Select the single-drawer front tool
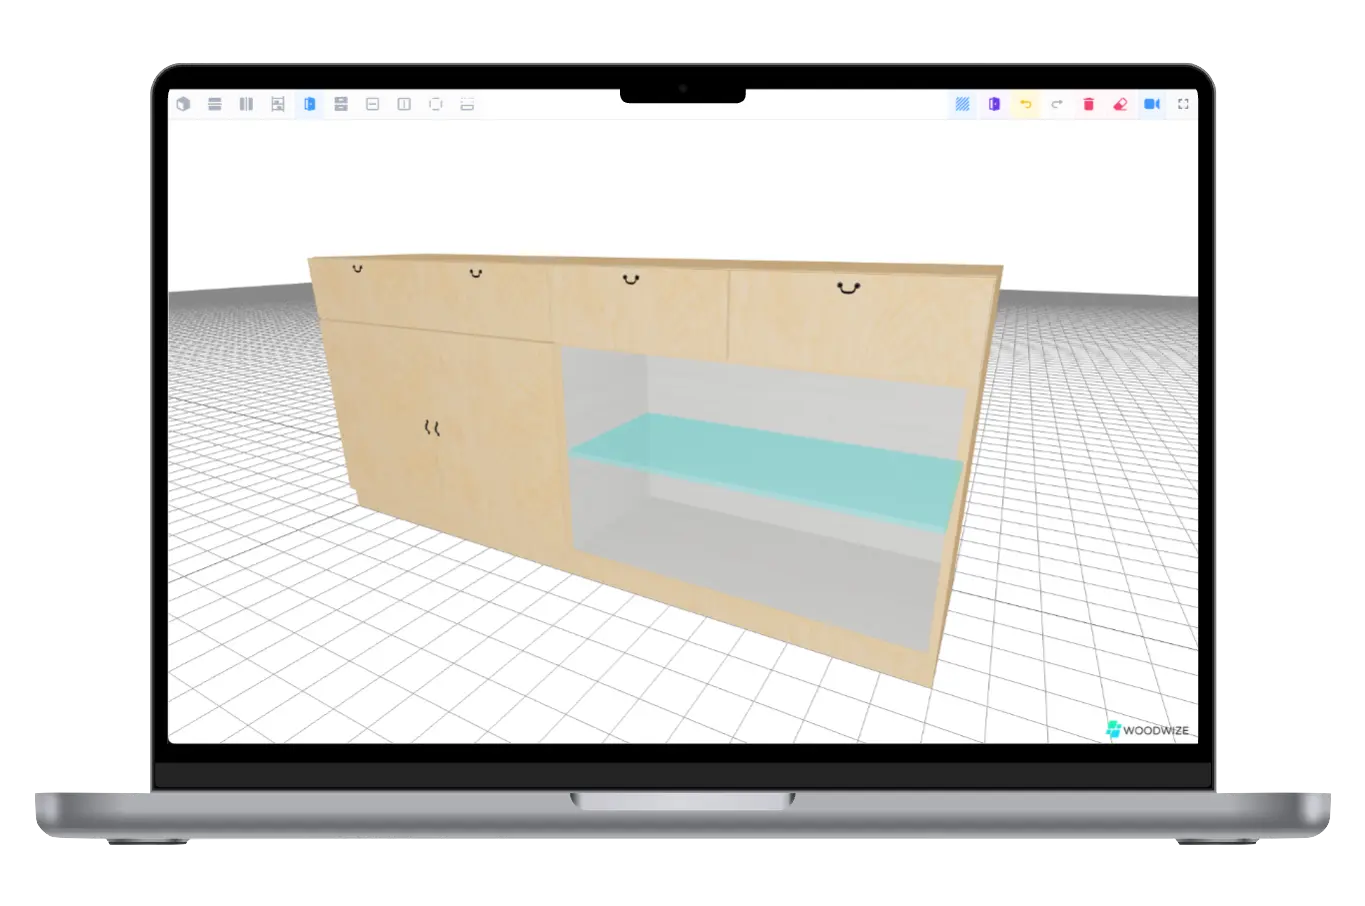The height and width of the screenshot is (906, 1365). click(371, 104)
